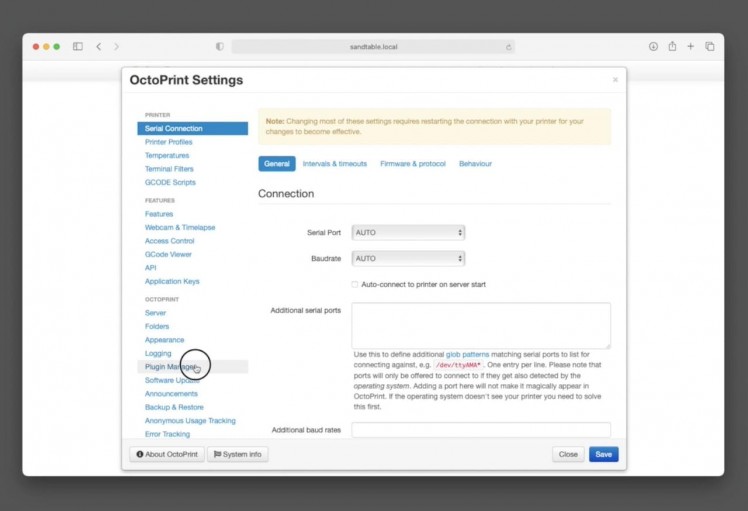Open GCODE Scripts settings

[170, 182]
